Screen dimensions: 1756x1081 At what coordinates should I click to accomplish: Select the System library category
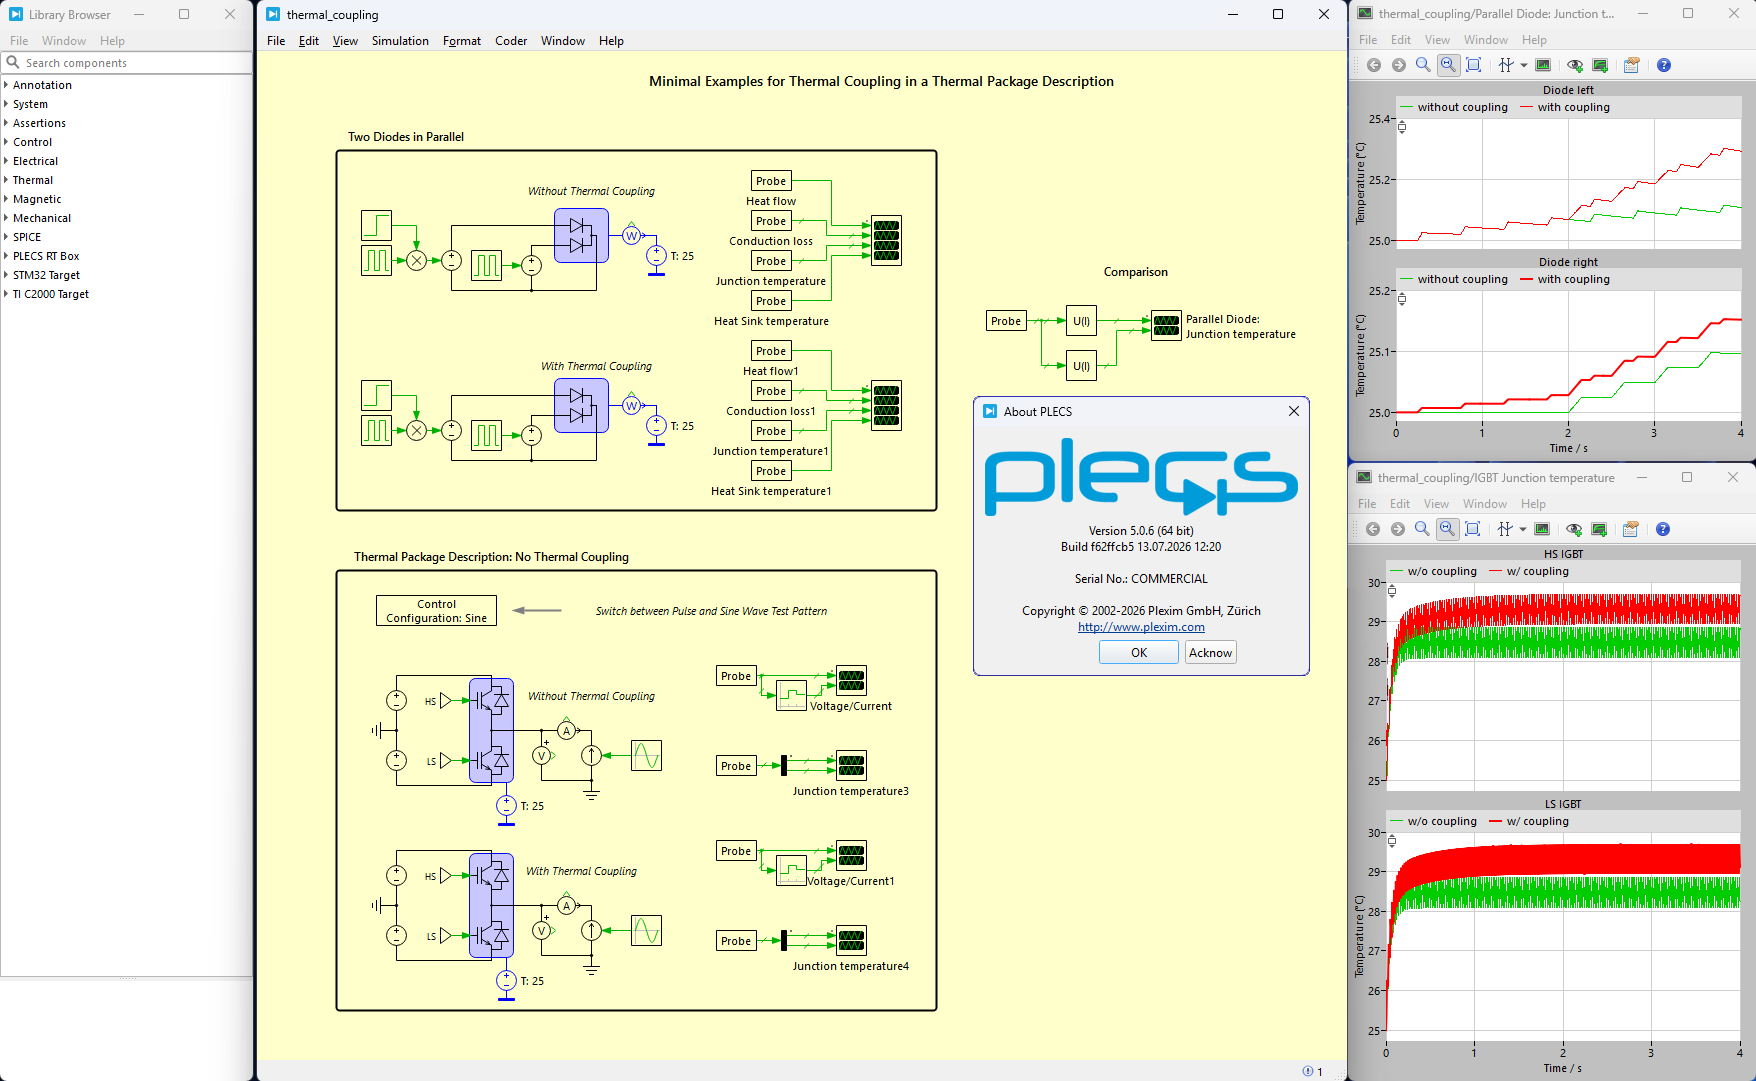(30, 104)
